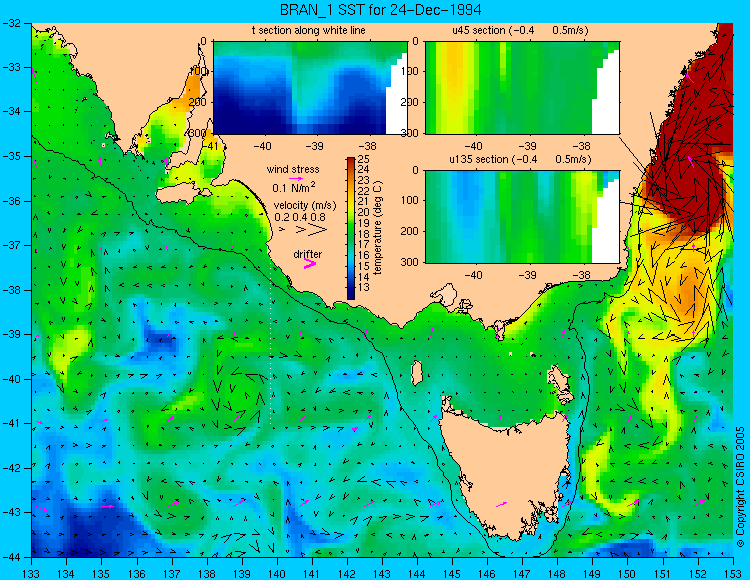Click the 152 longitude tick label
The height and width of the screenshot is (580, 750).
point(698,573)
